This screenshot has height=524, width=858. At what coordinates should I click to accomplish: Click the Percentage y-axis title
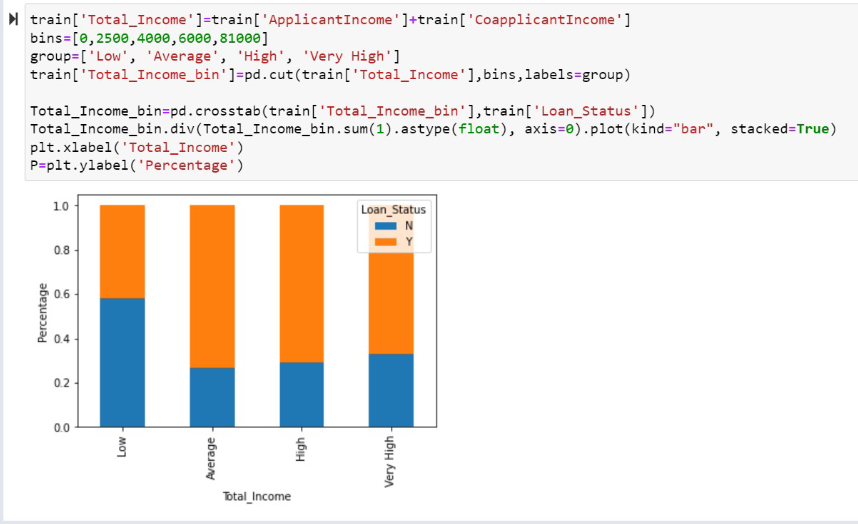click(x=42, y=313)
